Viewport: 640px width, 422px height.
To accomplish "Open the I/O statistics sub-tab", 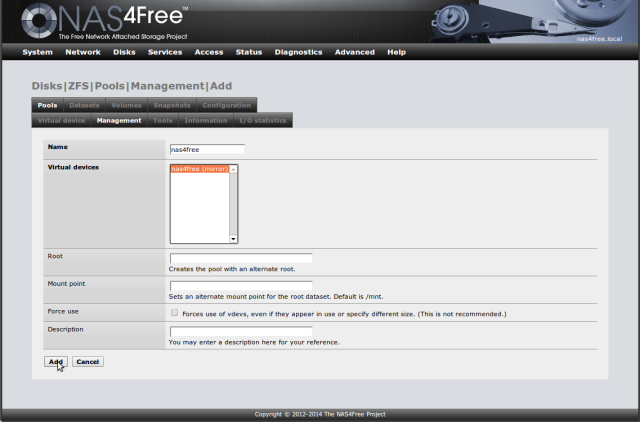I will point(262,120).
